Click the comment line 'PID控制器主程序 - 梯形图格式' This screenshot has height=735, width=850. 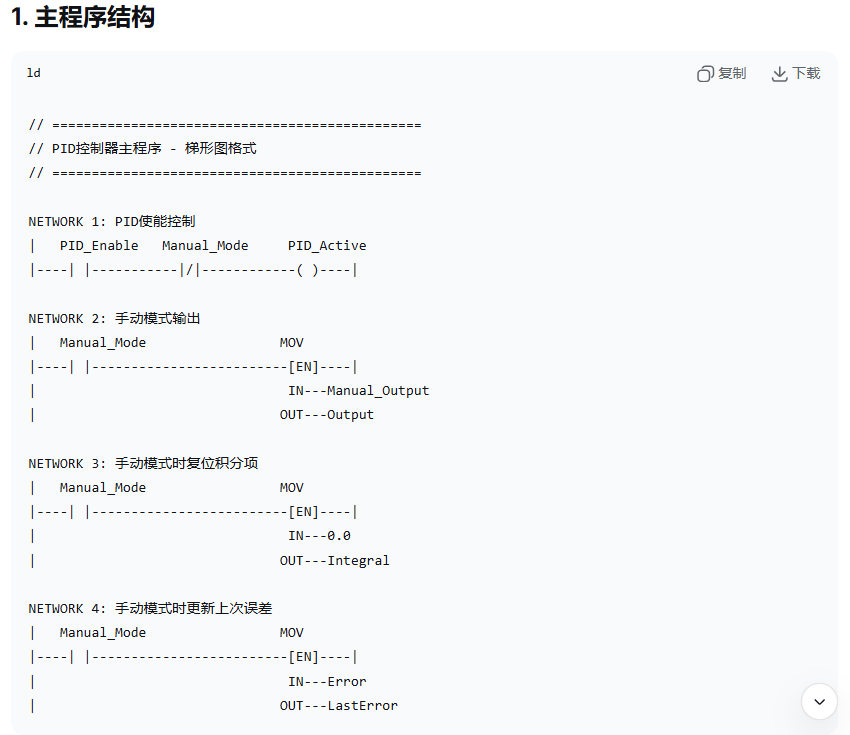[x=143, y=149]
